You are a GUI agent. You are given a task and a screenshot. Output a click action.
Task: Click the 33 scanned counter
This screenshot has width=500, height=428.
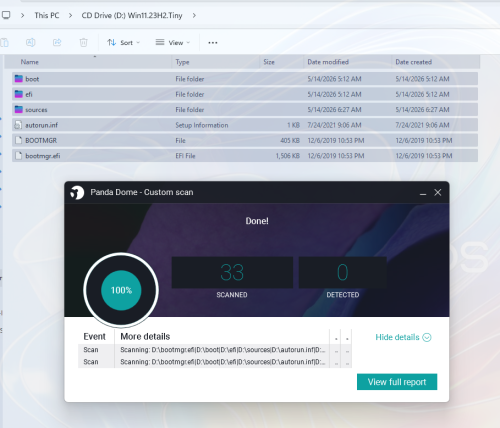(232, 272)
